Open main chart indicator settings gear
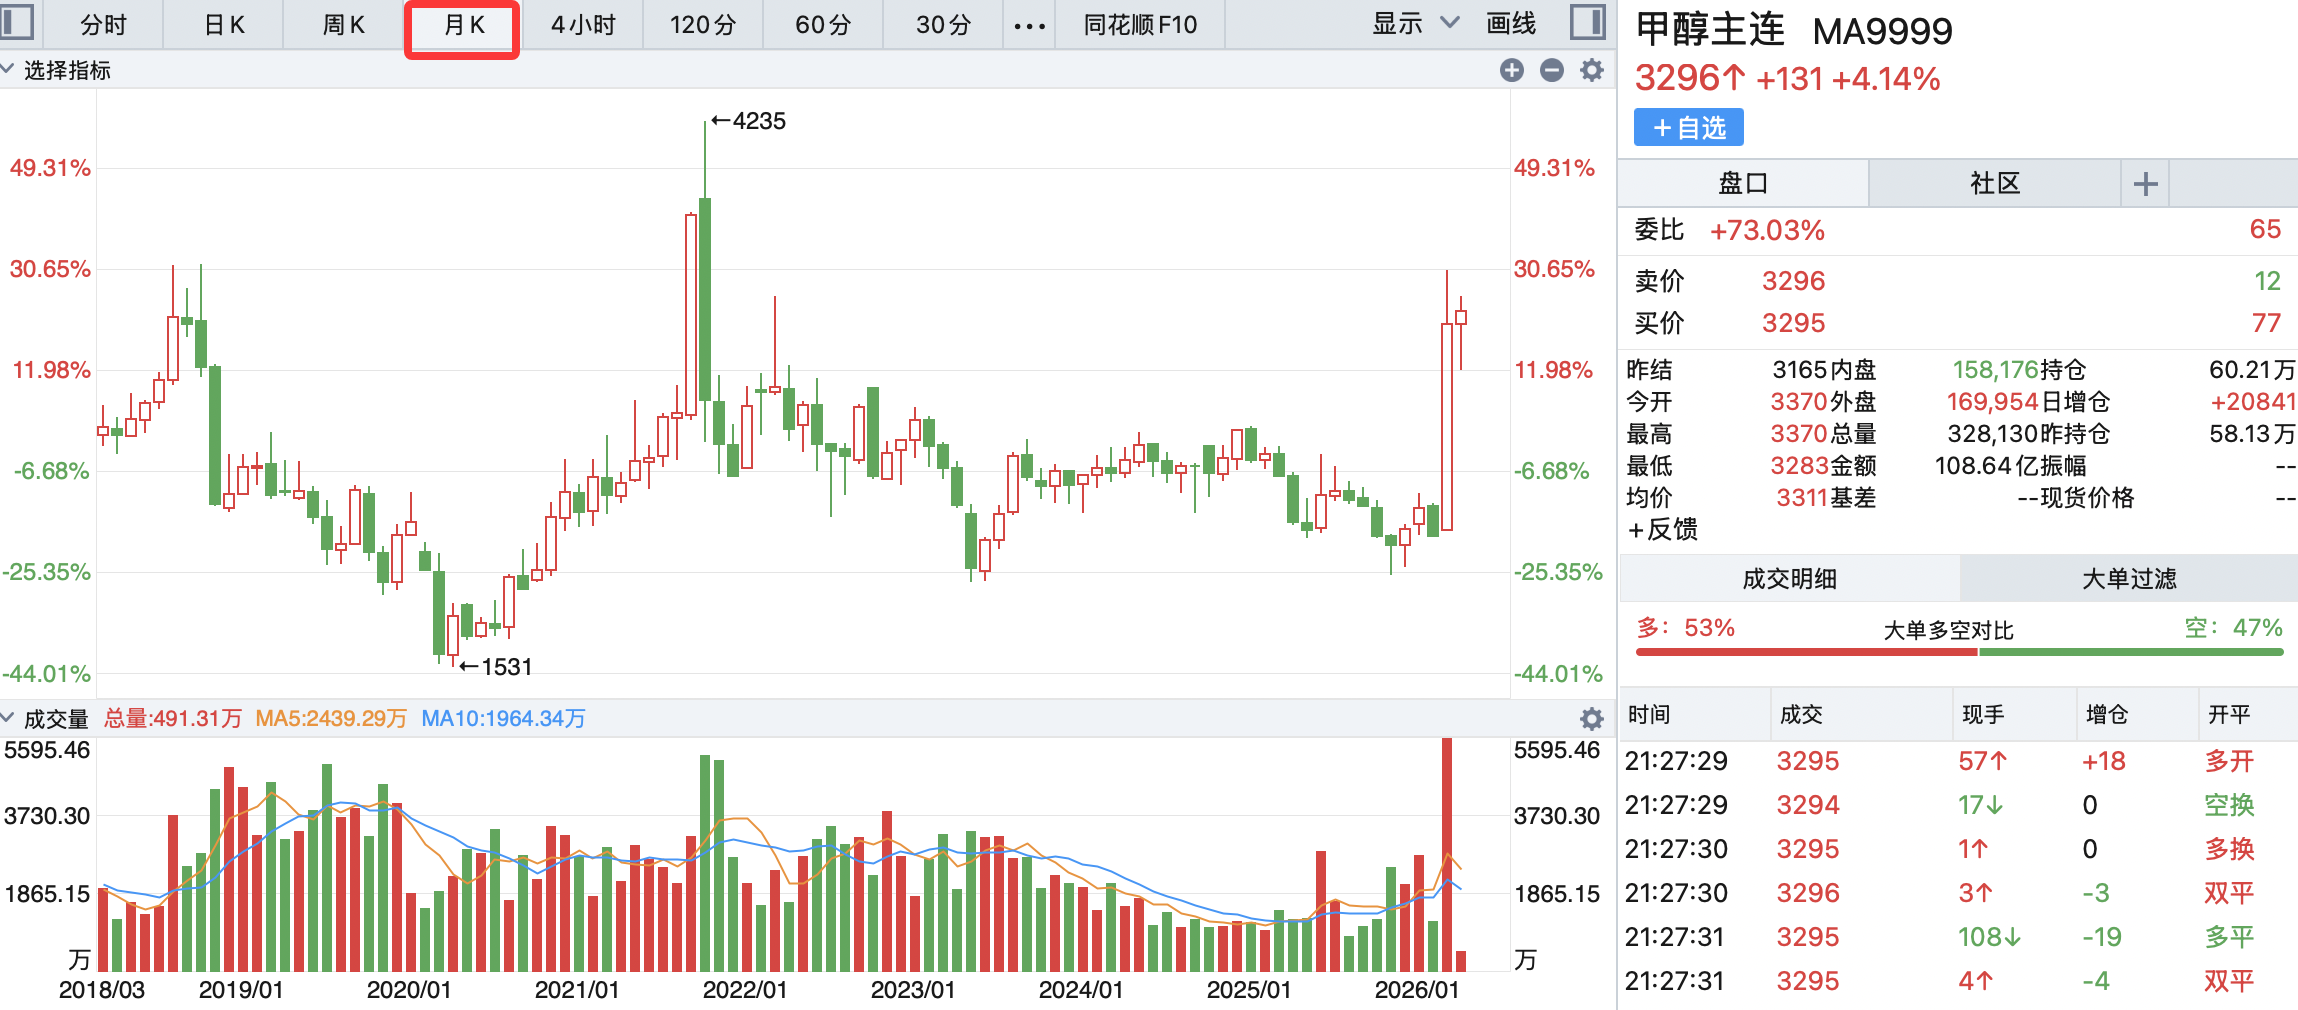Screen dimensions: 2298x1010 click(x=1591, y=70)
